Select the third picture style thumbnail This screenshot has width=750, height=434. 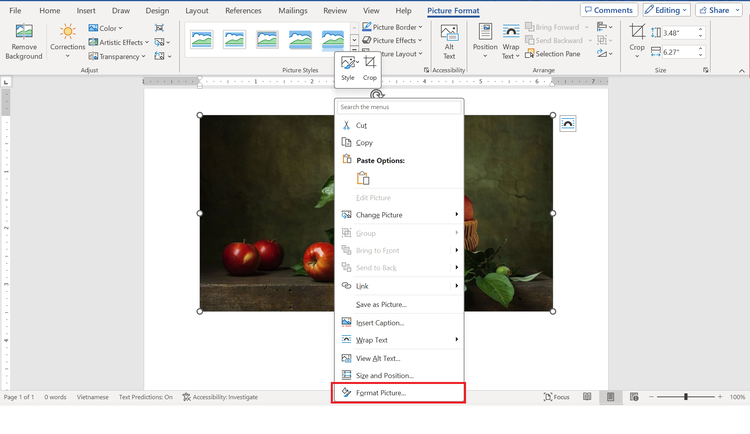click(267, 39)
